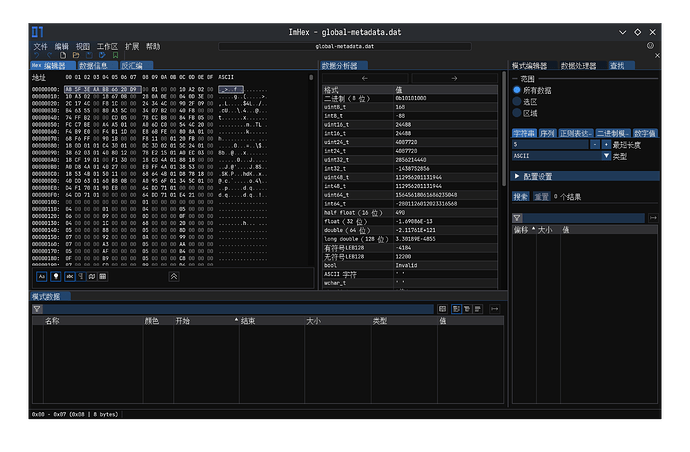Click the undo arrow in the toolbar
Image resolution: width=690 pixels, height=452 pixels.
pyautogui.click(x=37, y=55)
